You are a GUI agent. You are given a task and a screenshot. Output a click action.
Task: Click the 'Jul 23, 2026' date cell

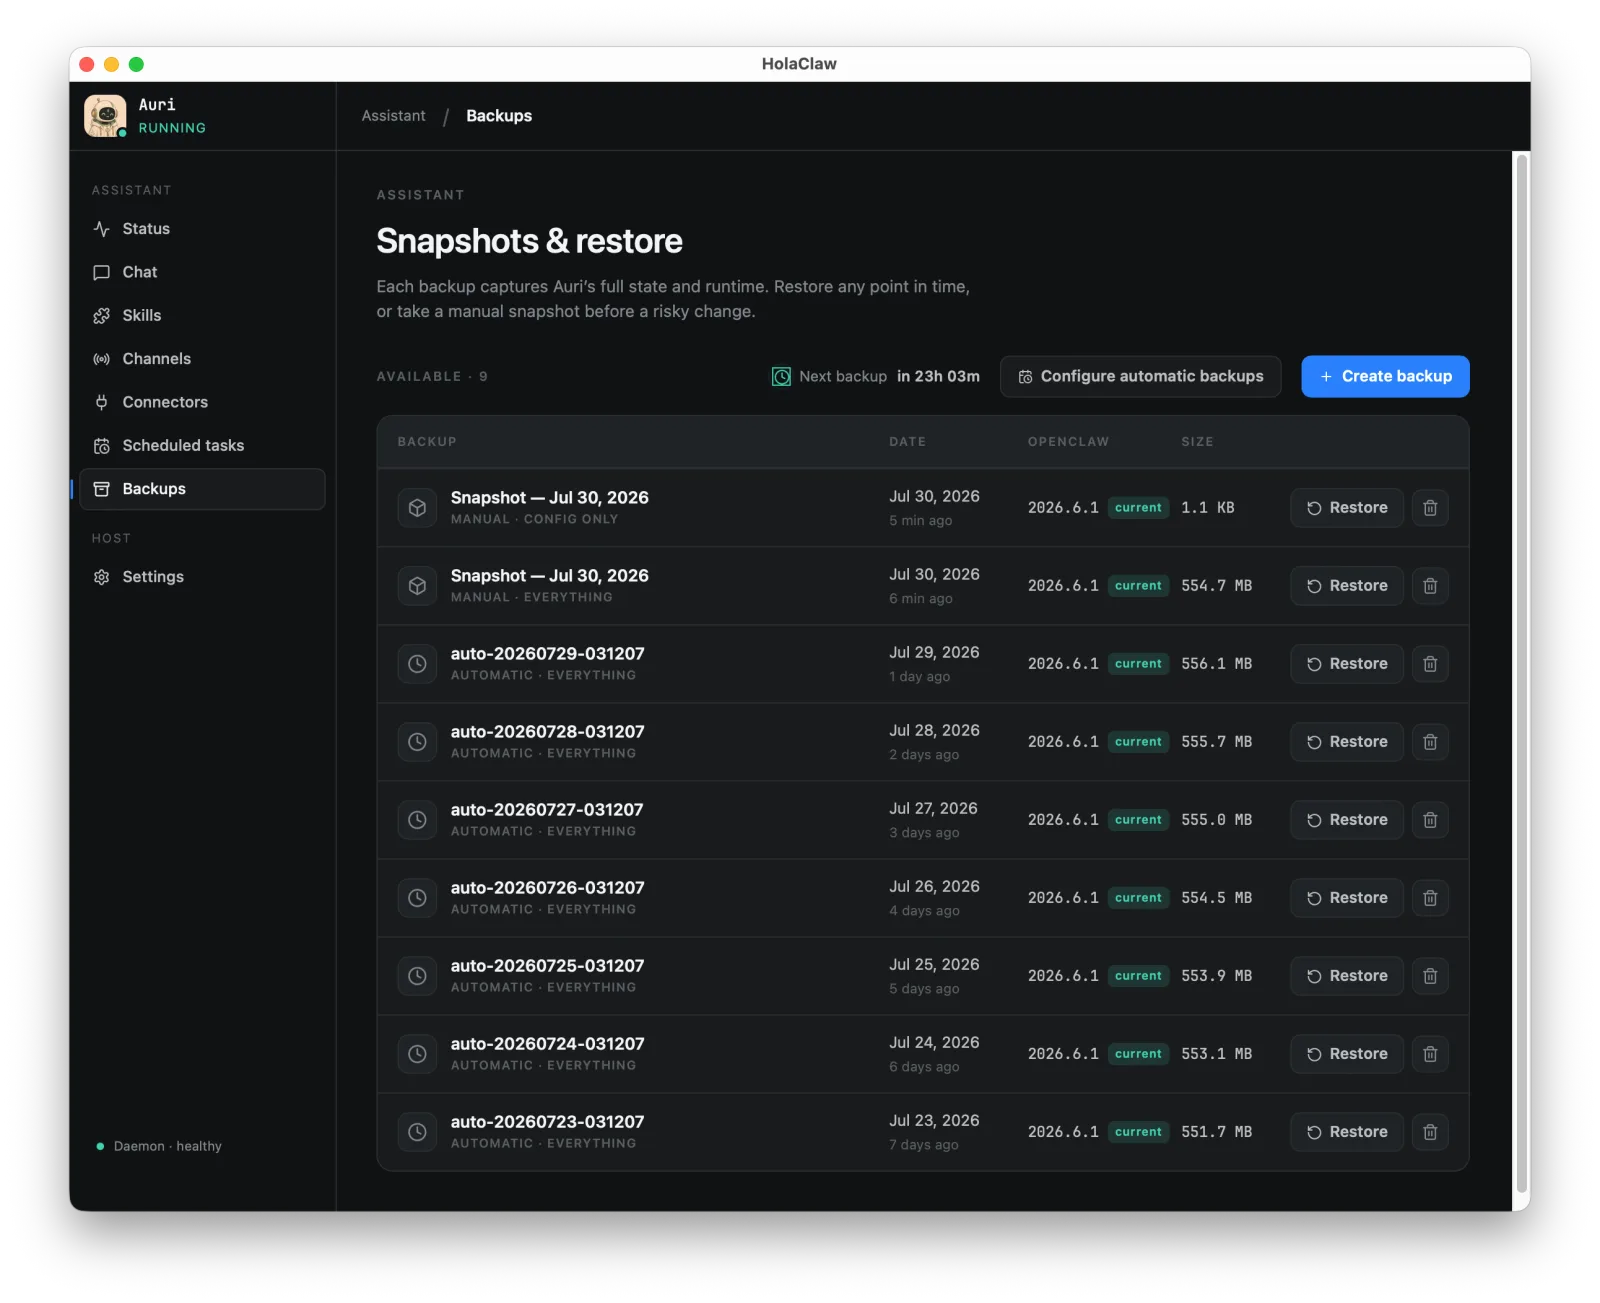934,1121
